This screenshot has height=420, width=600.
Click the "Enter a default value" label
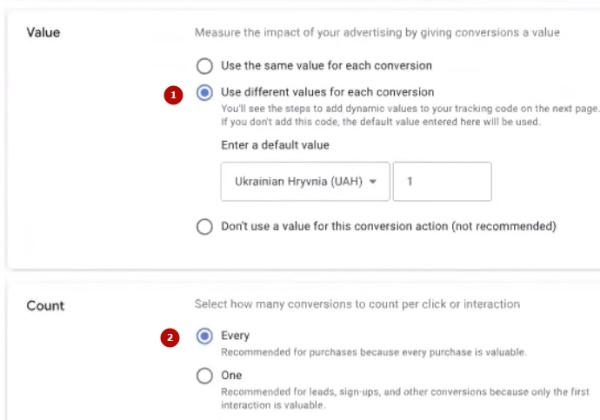pyautogui.click(x=275, y=145)
